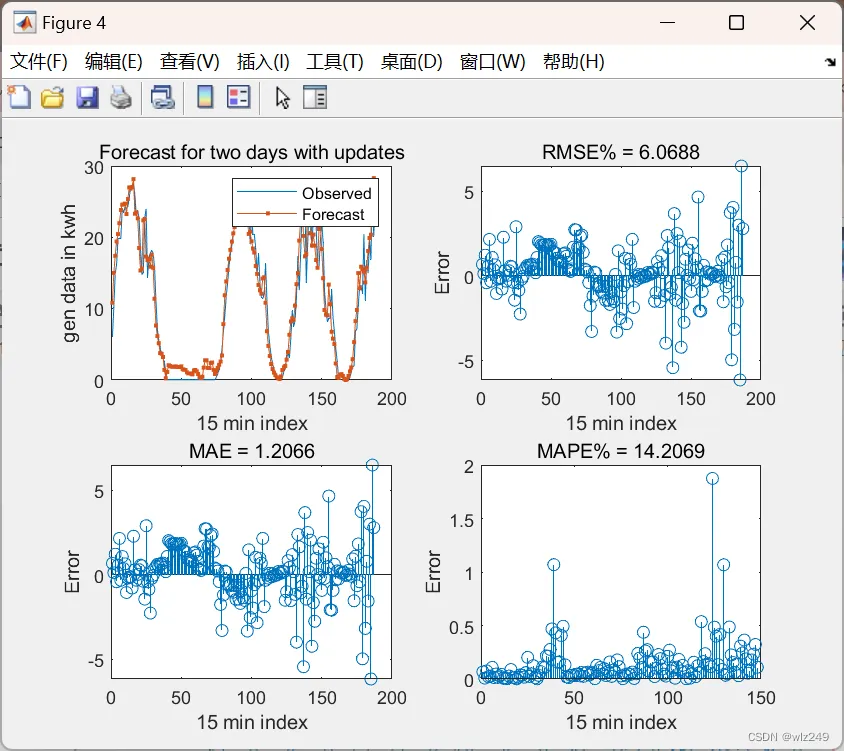The width and height of the screenshot is (844, 751).
Task: Toggle the Insert Legend toolbar icon
Action: tap(238, 97)
